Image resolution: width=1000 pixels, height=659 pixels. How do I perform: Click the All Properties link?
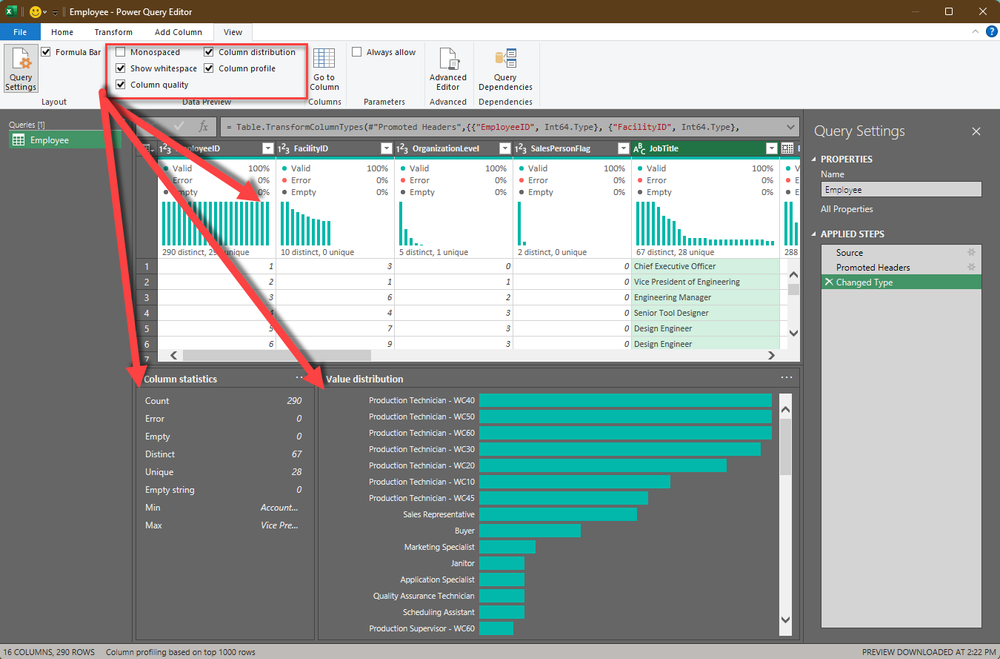point(846,209)
